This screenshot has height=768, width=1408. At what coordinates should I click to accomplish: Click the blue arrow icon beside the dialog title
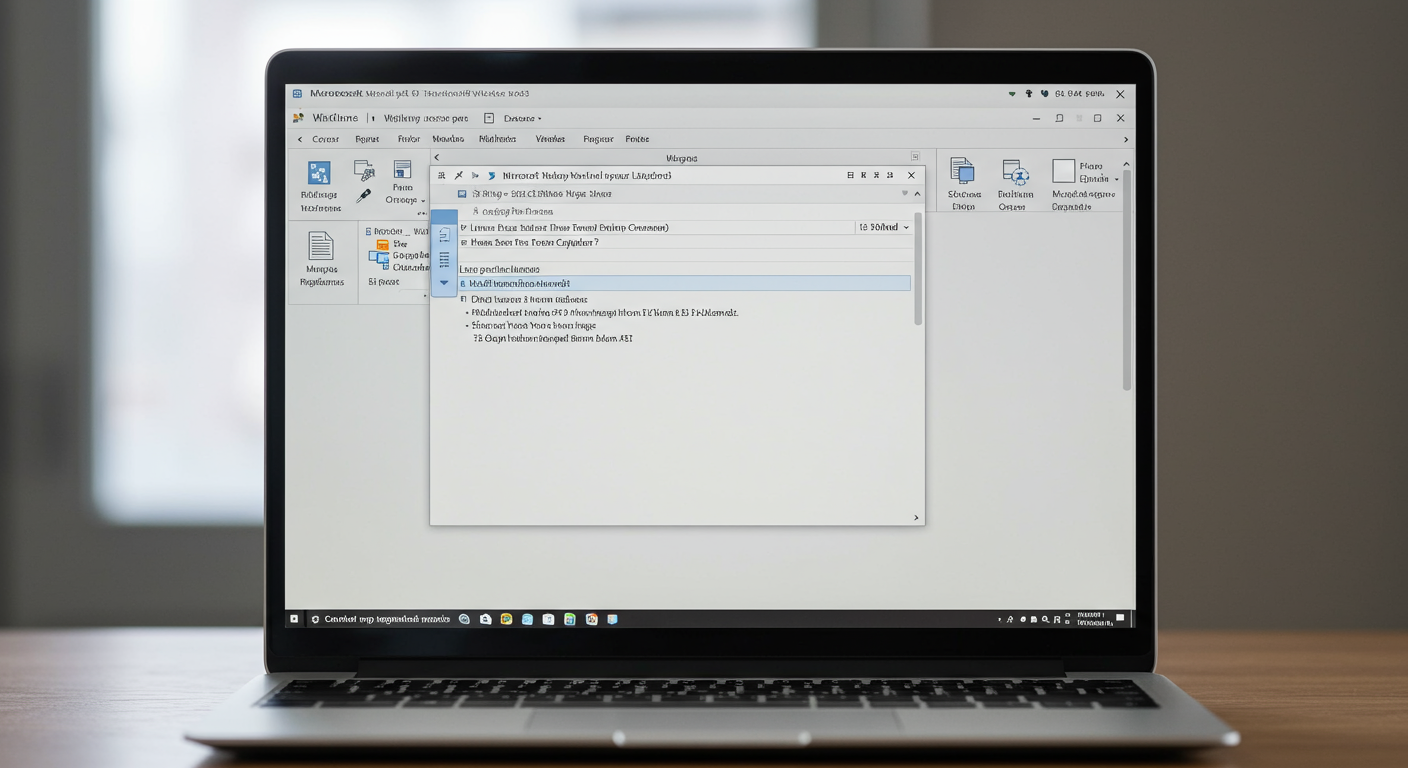click(491, 176)
